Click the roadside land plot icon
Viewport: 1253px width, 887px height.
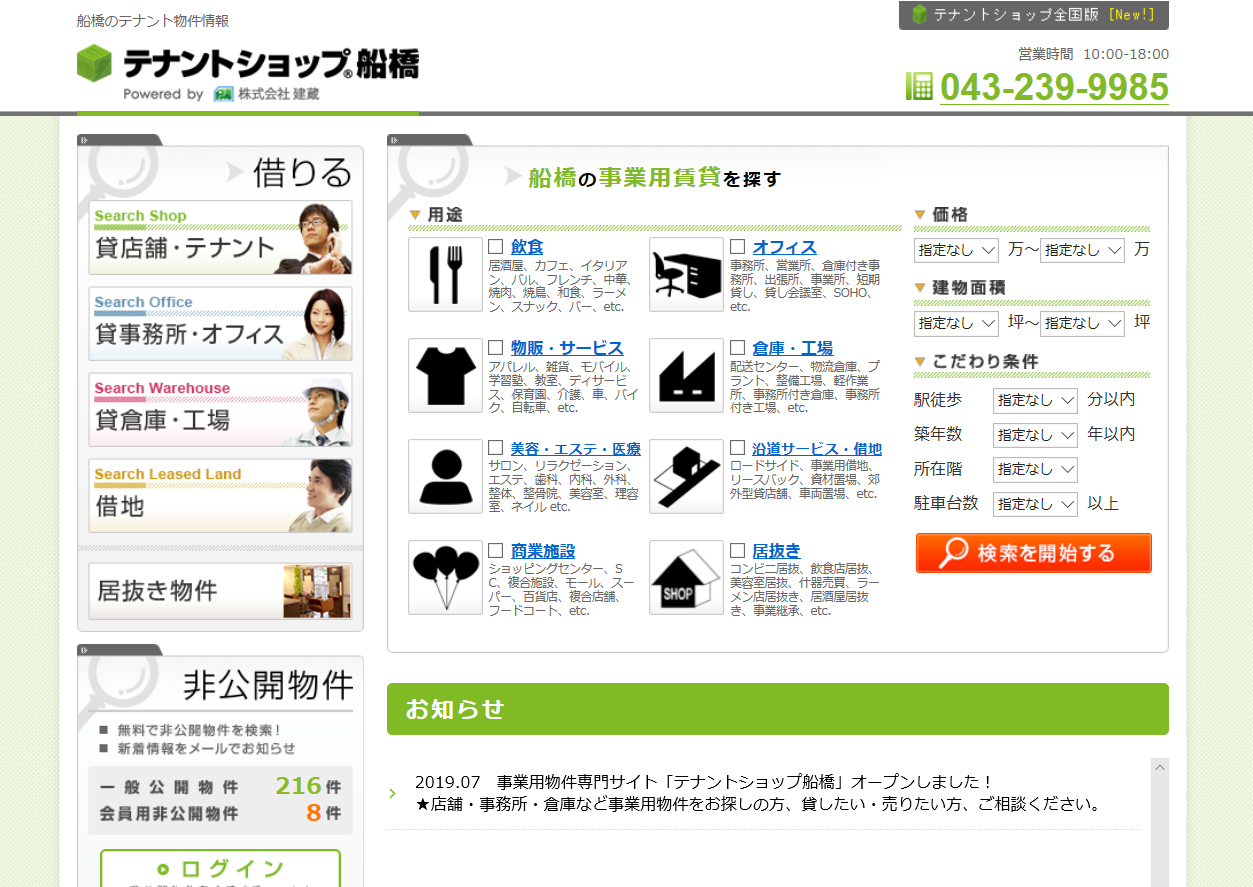click(686, 476)
